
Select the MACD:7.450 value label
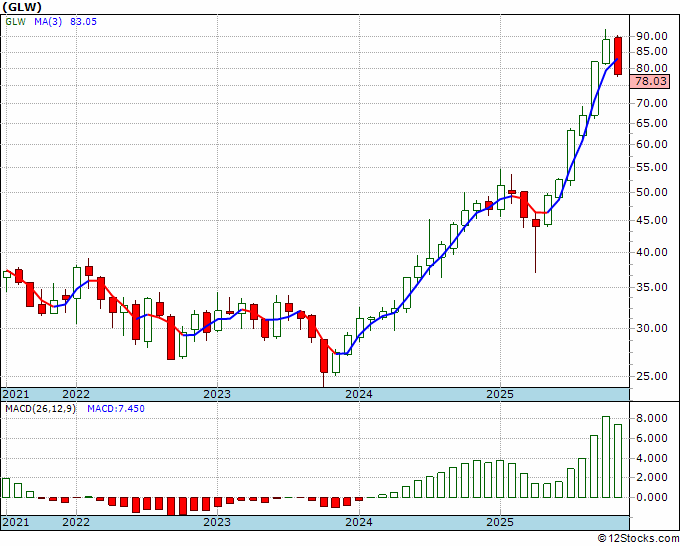point(116,409)
